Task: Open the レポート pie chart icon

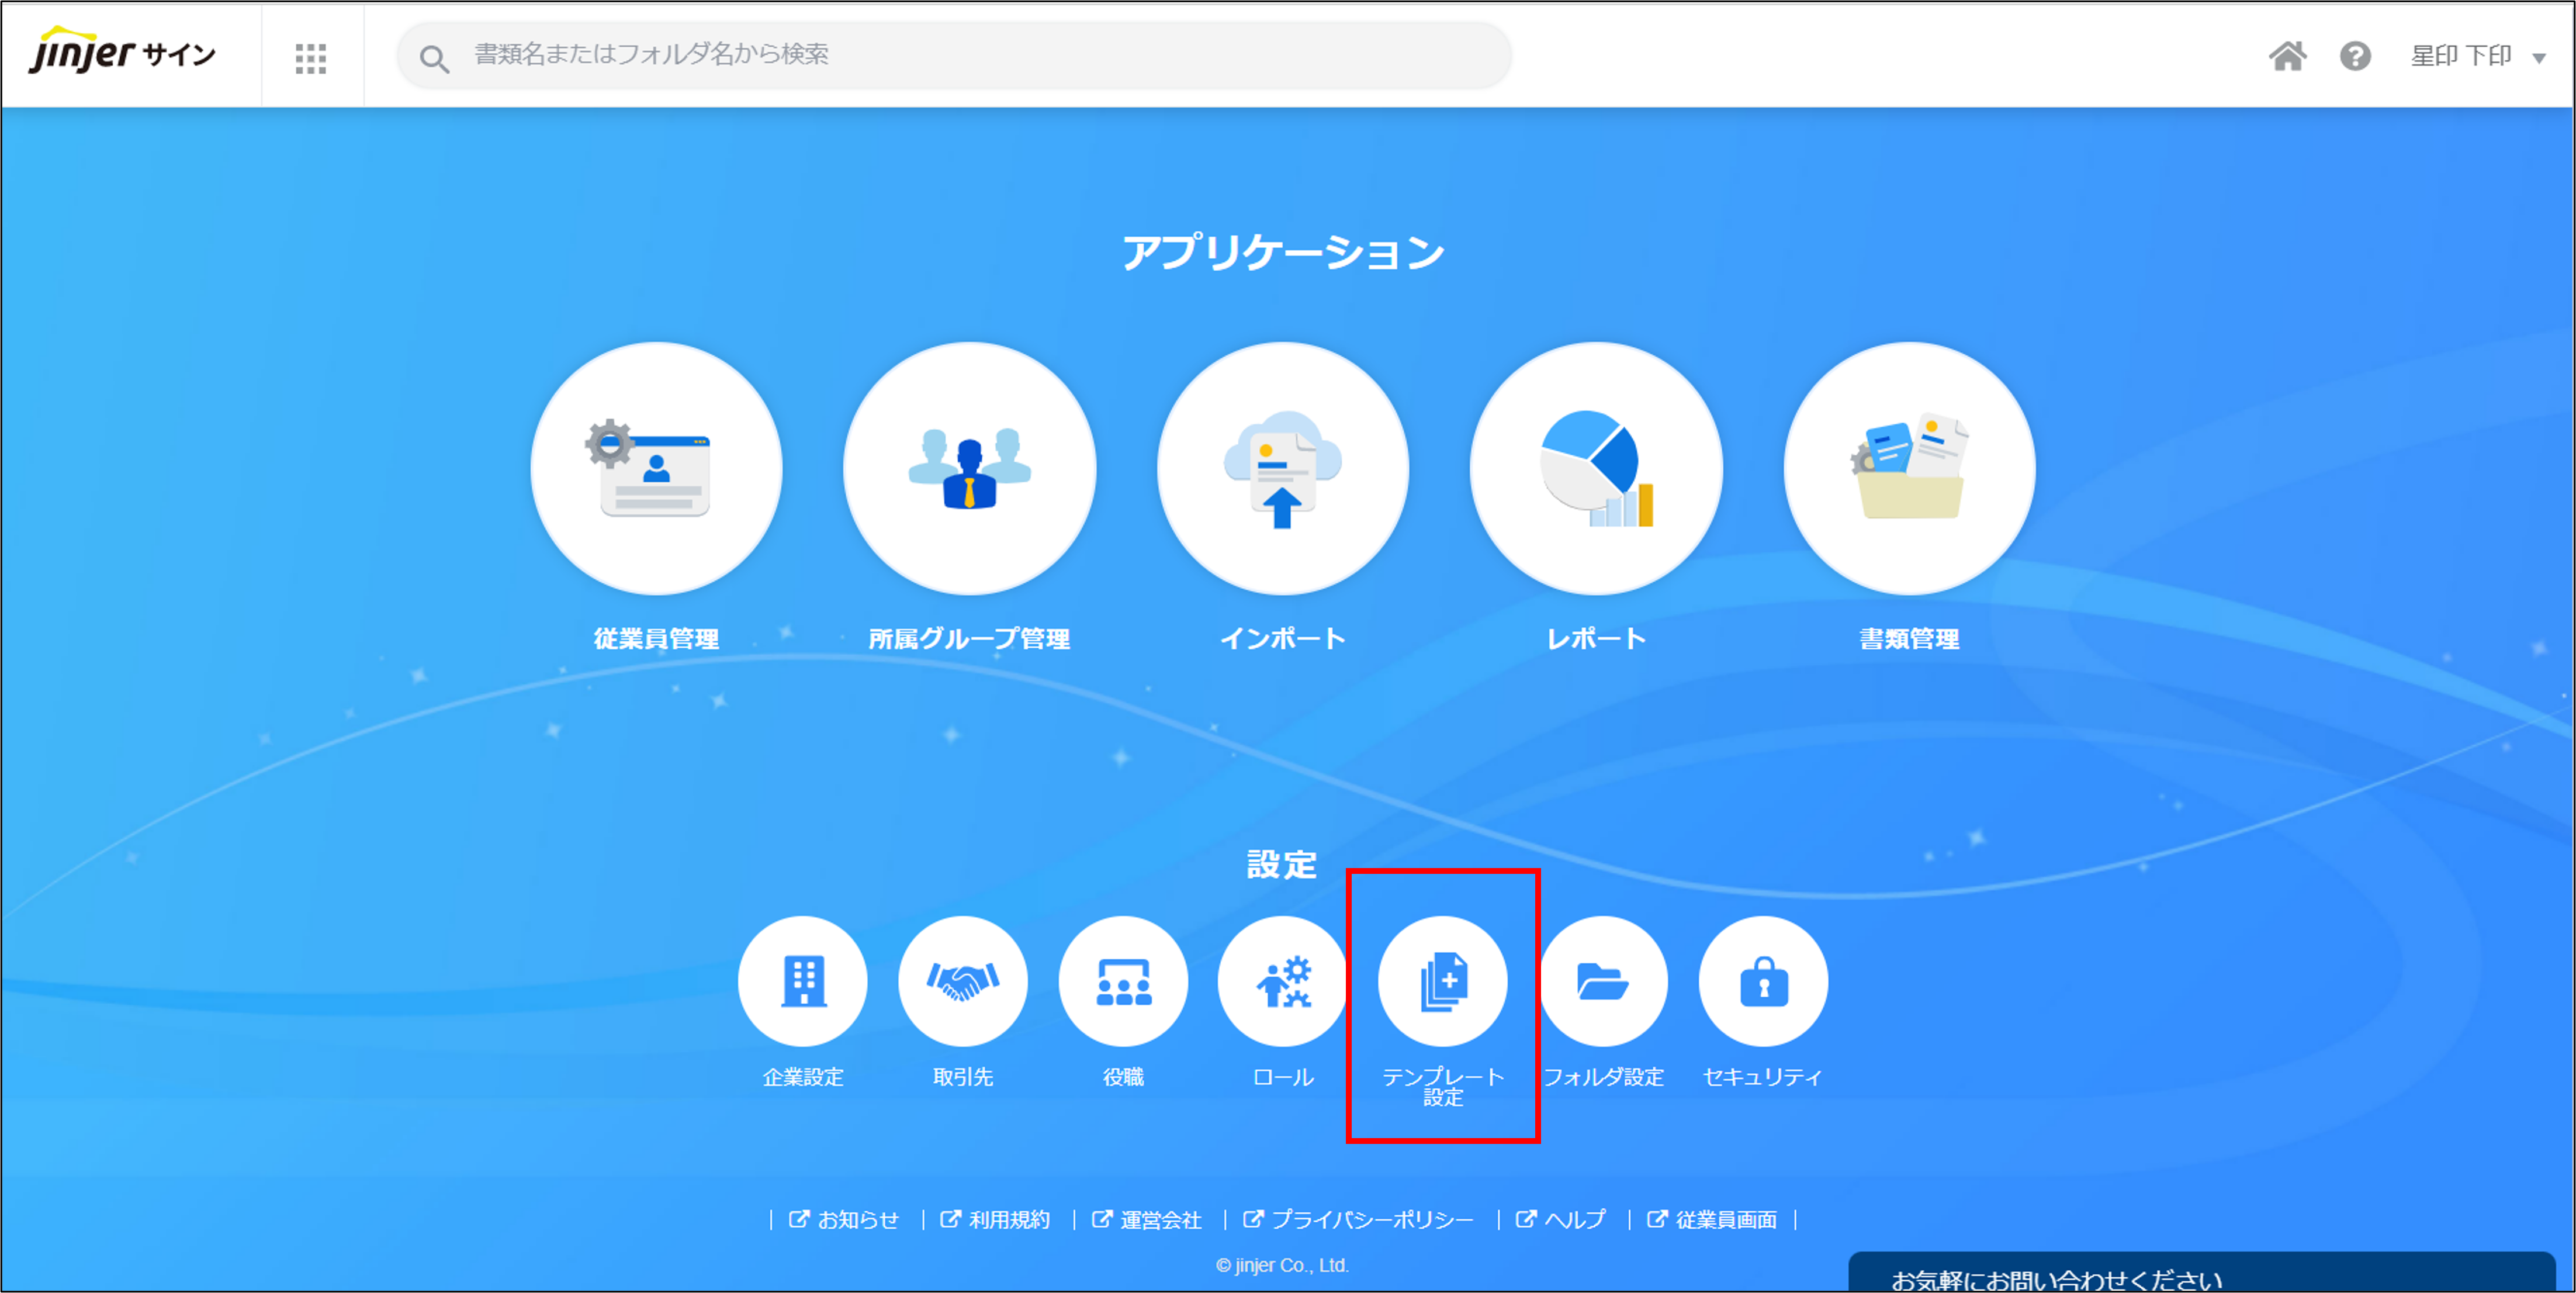Action: click(x=1596, y=468)
